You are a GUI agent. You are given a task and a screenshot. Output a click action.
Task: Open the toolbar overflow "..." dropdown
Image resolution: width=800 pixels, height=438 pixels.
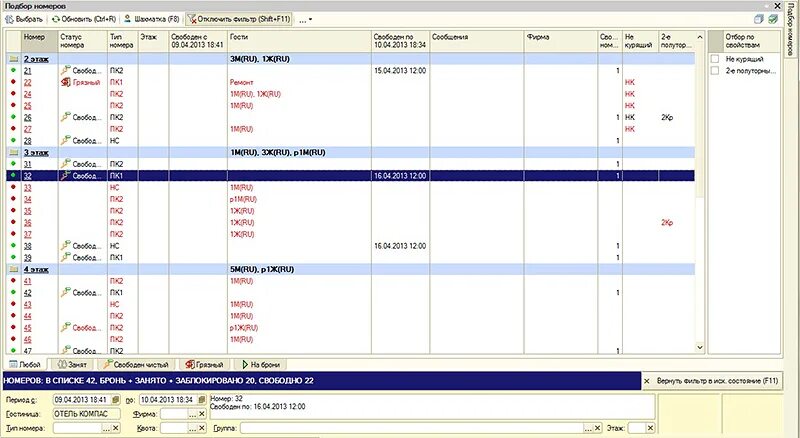(305, 20)
